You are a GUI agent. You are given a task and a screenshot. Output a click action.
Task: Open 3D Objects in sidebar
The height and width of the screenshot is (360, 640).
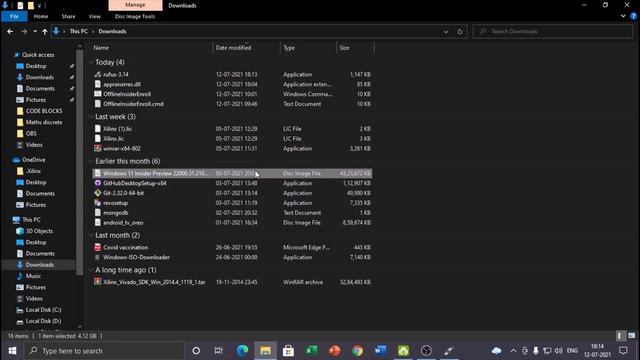click(x=39, y=231)
